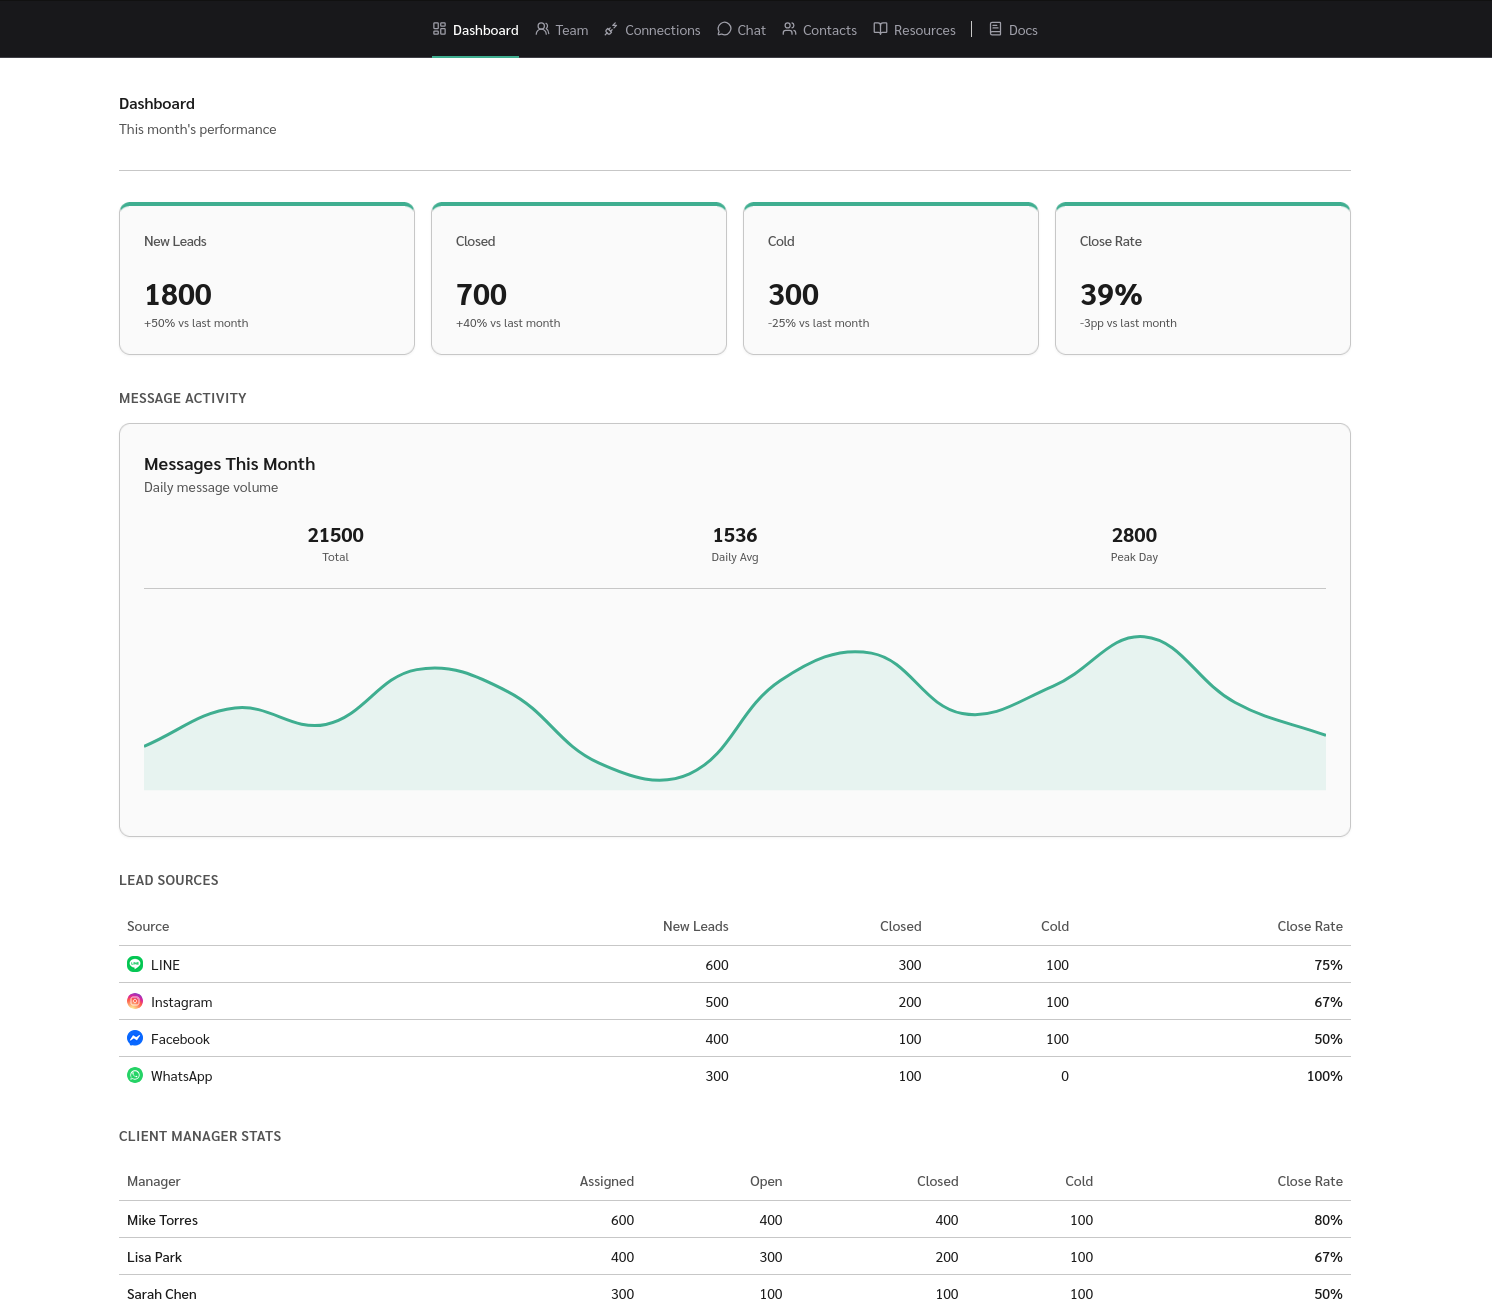The image size is (1492, 1311).
Task: Click the WhatsApp icon in Lead Sources
Action: (135, 1075)
